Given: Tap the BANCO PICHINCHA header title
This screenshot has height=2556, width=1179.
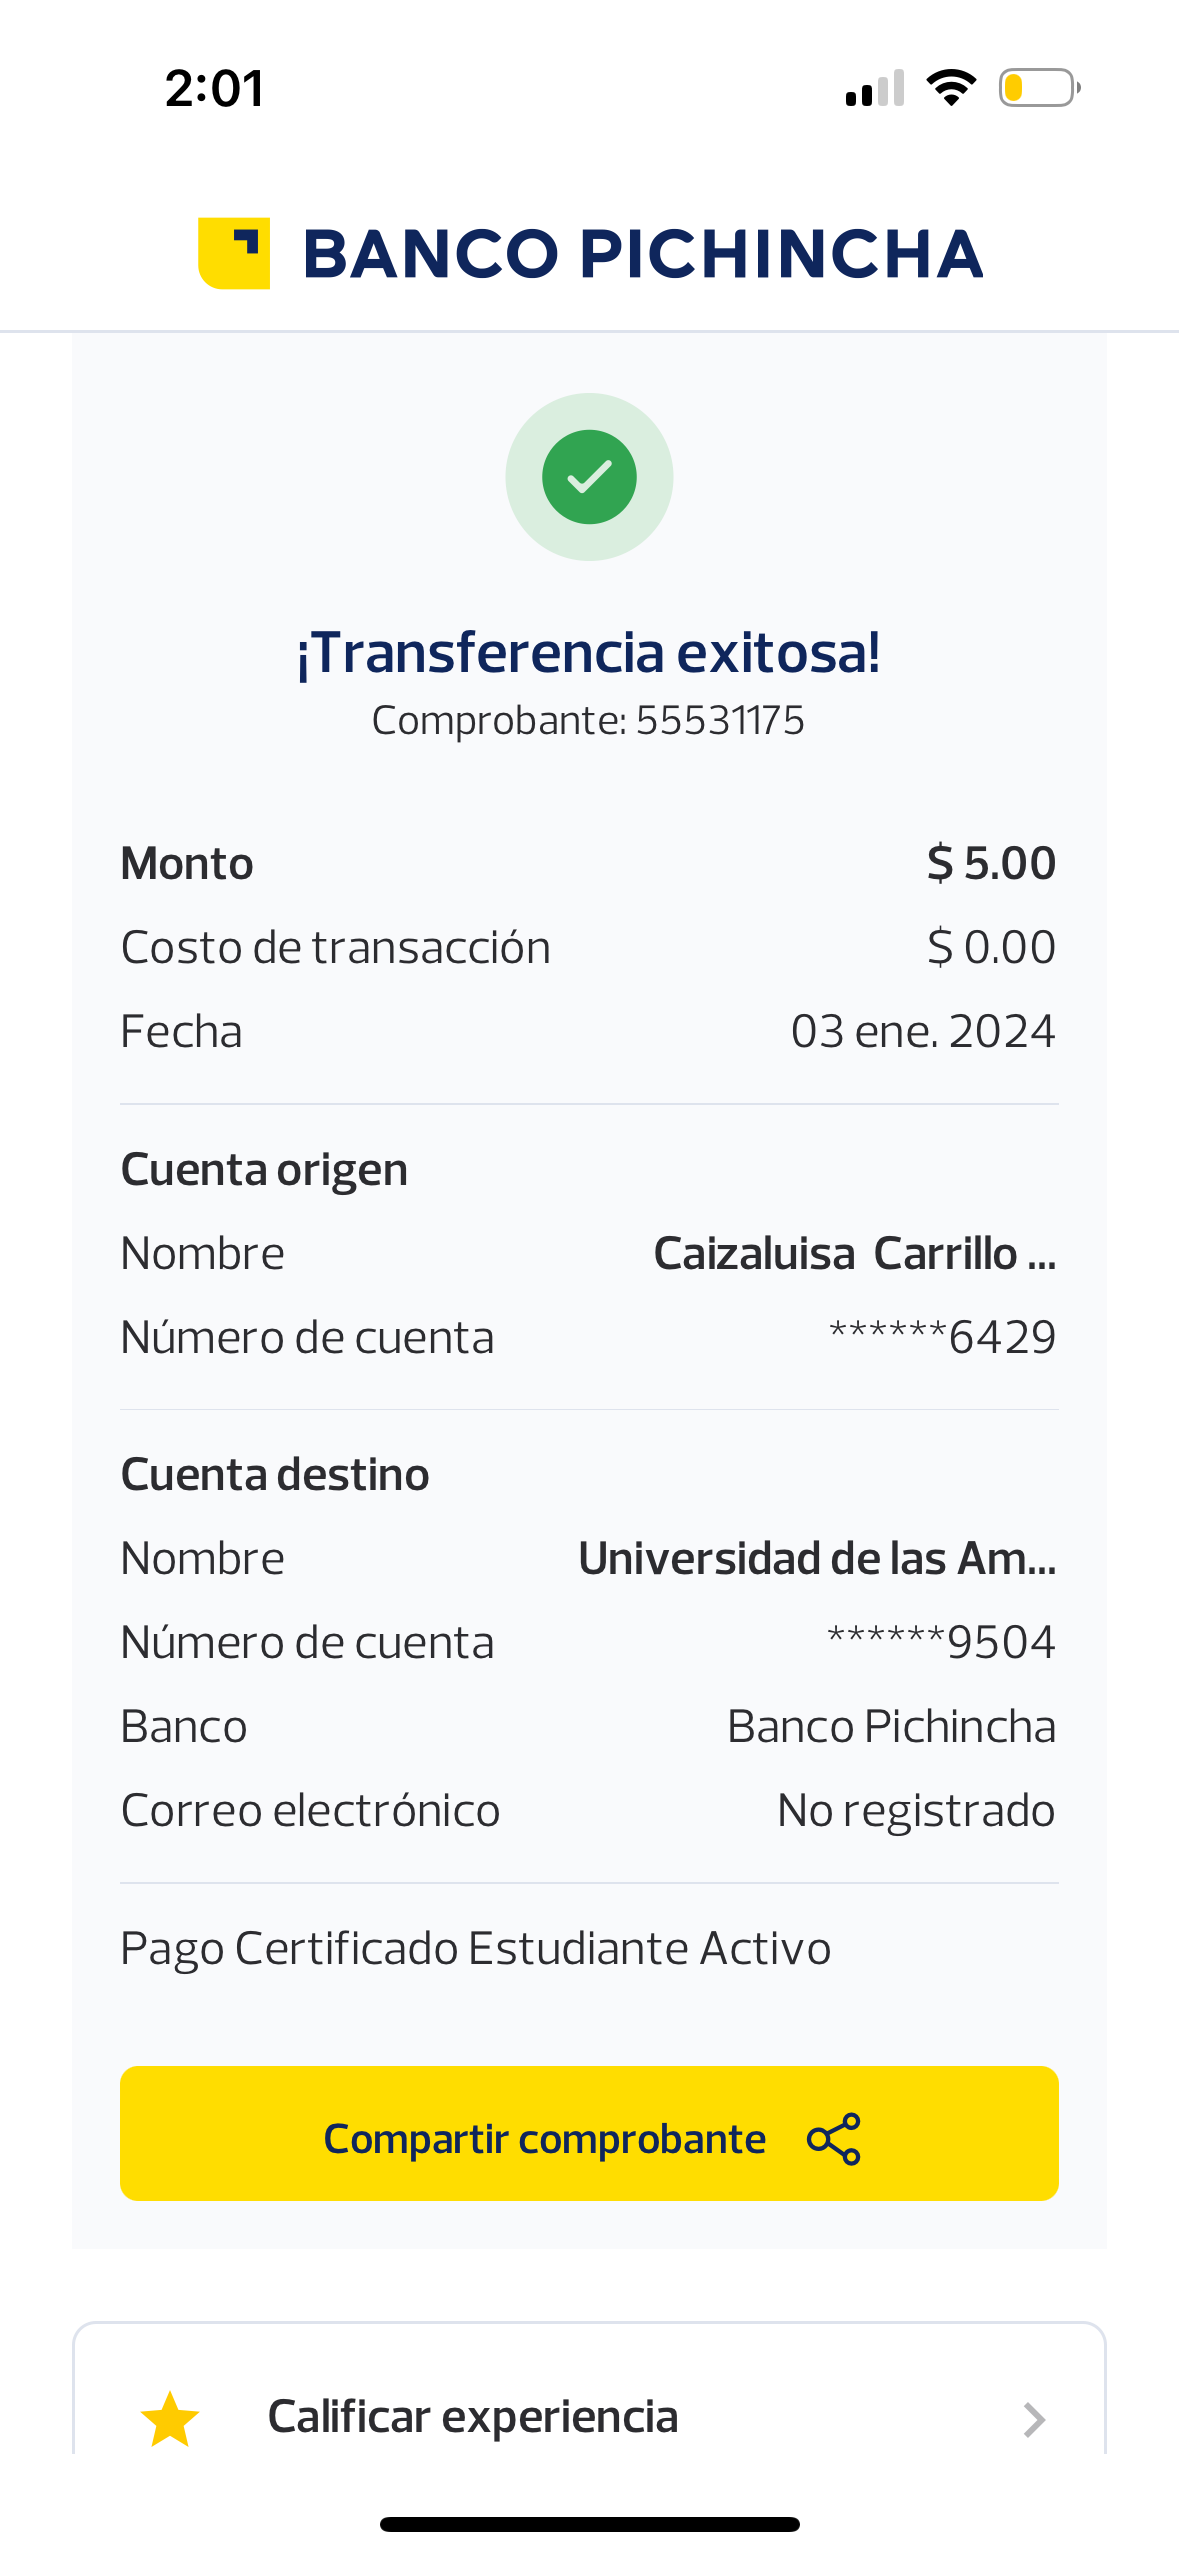Looking at the screenshot, I should tap(643, 254).
